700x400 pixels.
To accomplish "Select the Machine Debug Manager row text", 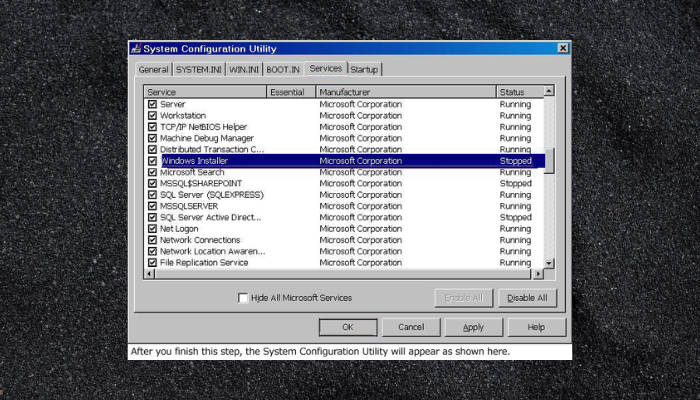I will click(207, 138).
